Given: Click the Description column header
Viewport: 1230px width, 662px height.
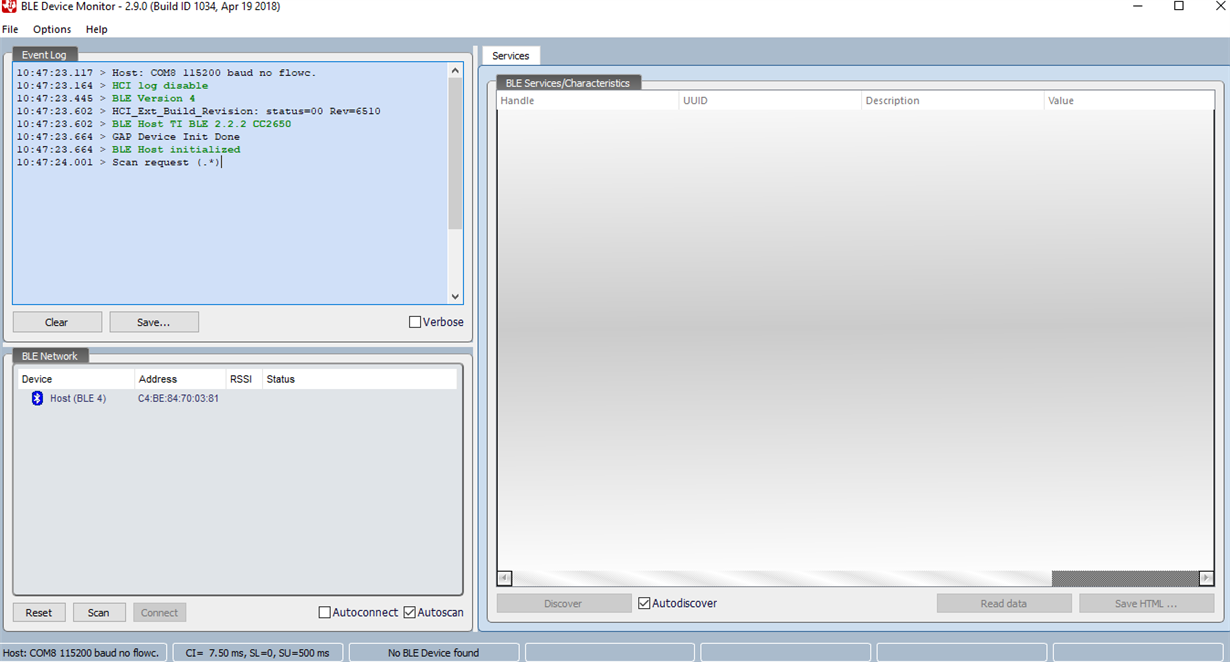Looking at the screenshot, I should tap(952, 101).
